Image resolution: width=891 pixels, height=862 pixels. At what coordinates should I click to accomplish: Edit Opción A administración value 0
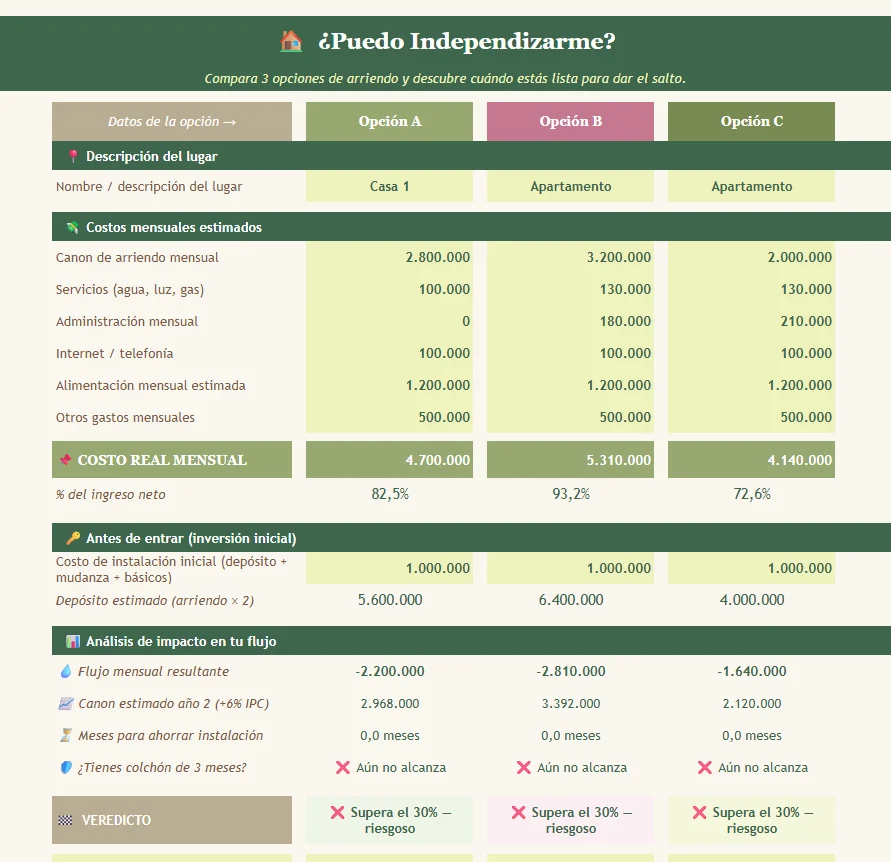click(389, 321)
